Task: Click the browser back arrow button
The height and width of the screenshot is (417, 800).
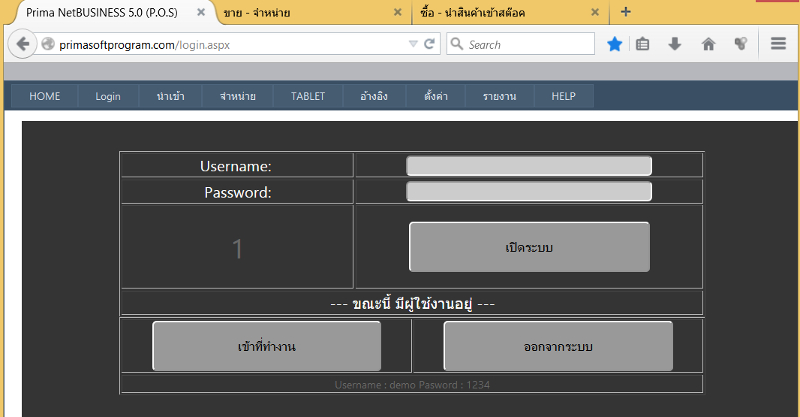Action: pyautogui.click(x=22, y=44)
